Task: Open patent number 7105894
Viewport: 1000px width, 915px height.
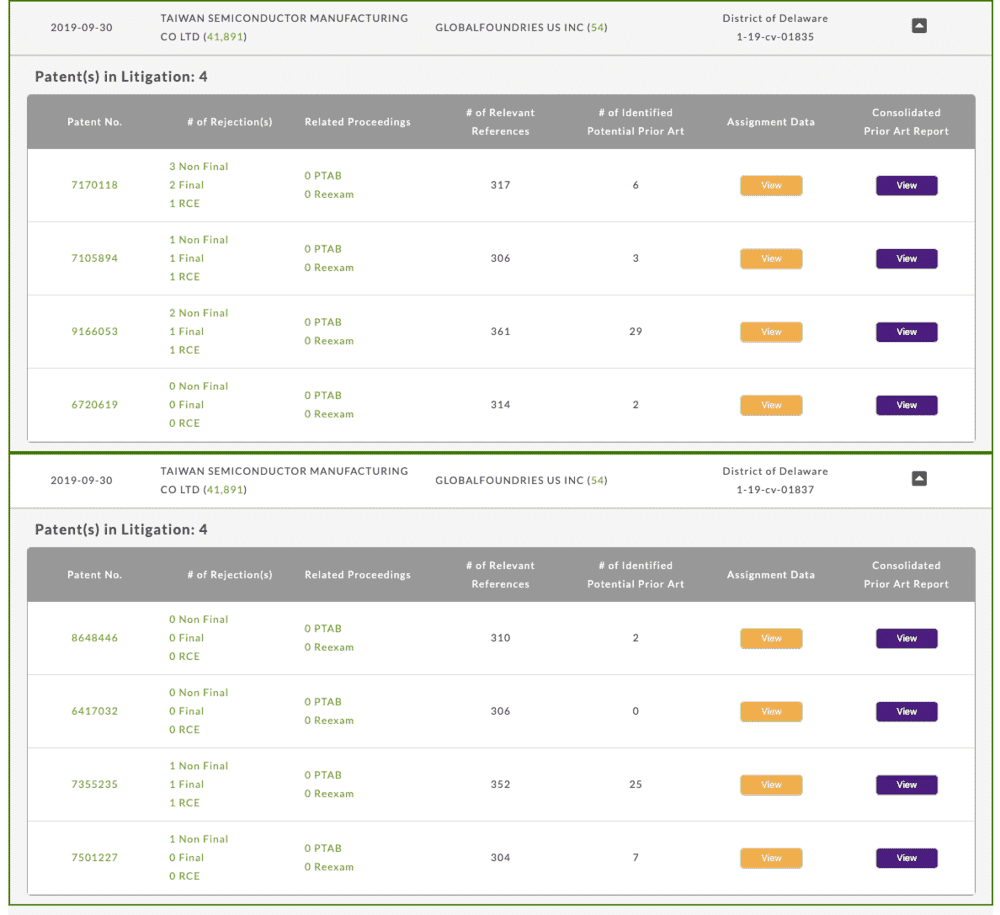Action: click(x=94, y=258)
